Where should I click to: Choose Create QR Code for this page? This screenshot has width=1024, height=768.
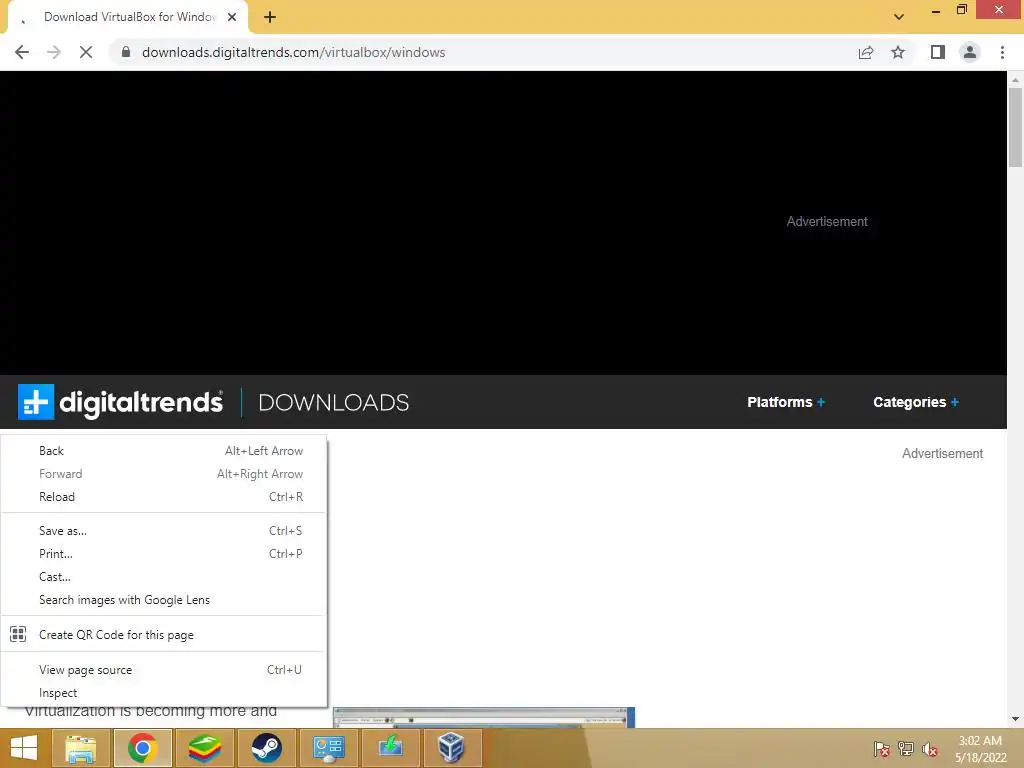163,635
